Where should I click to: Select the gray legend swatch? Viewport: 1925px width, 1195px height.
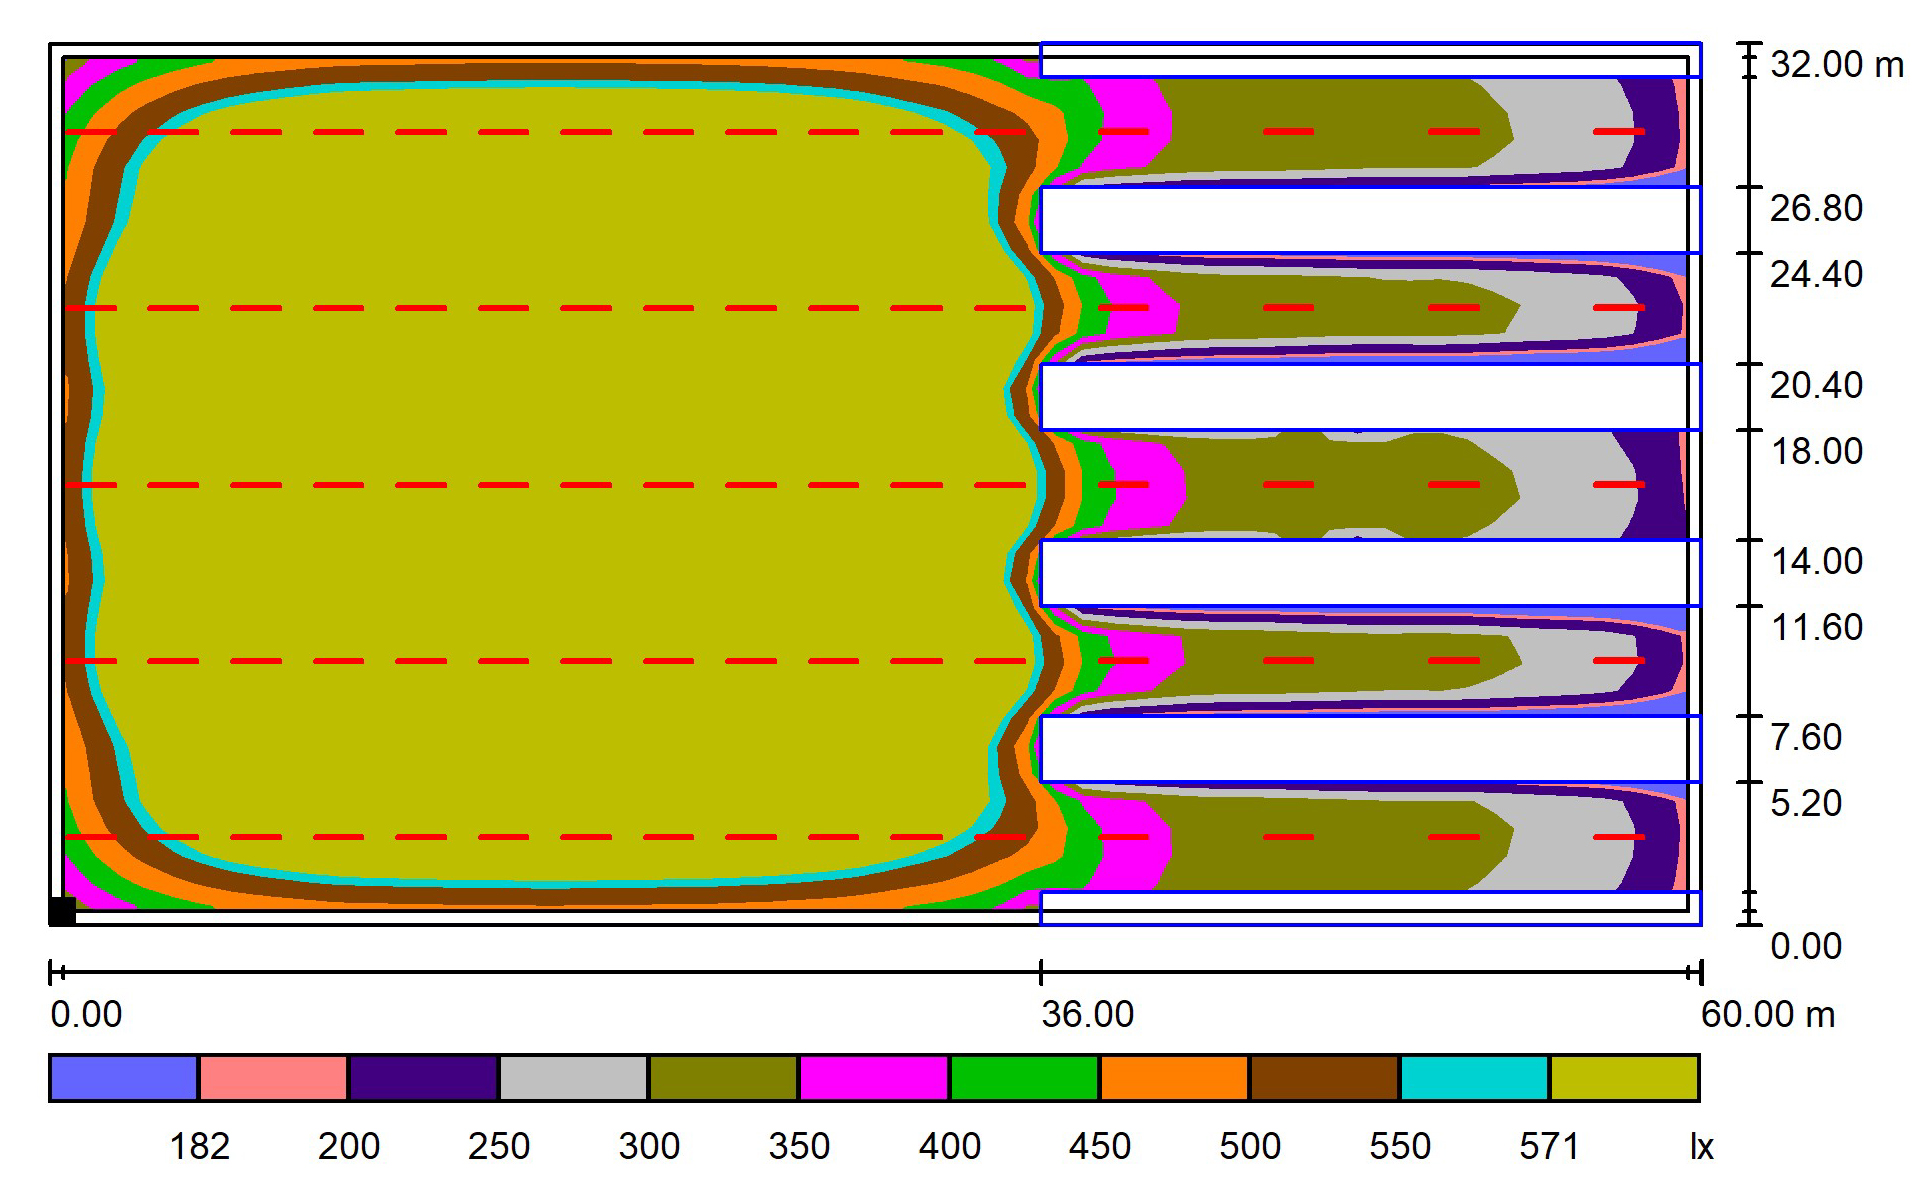tap(573, 1078)
